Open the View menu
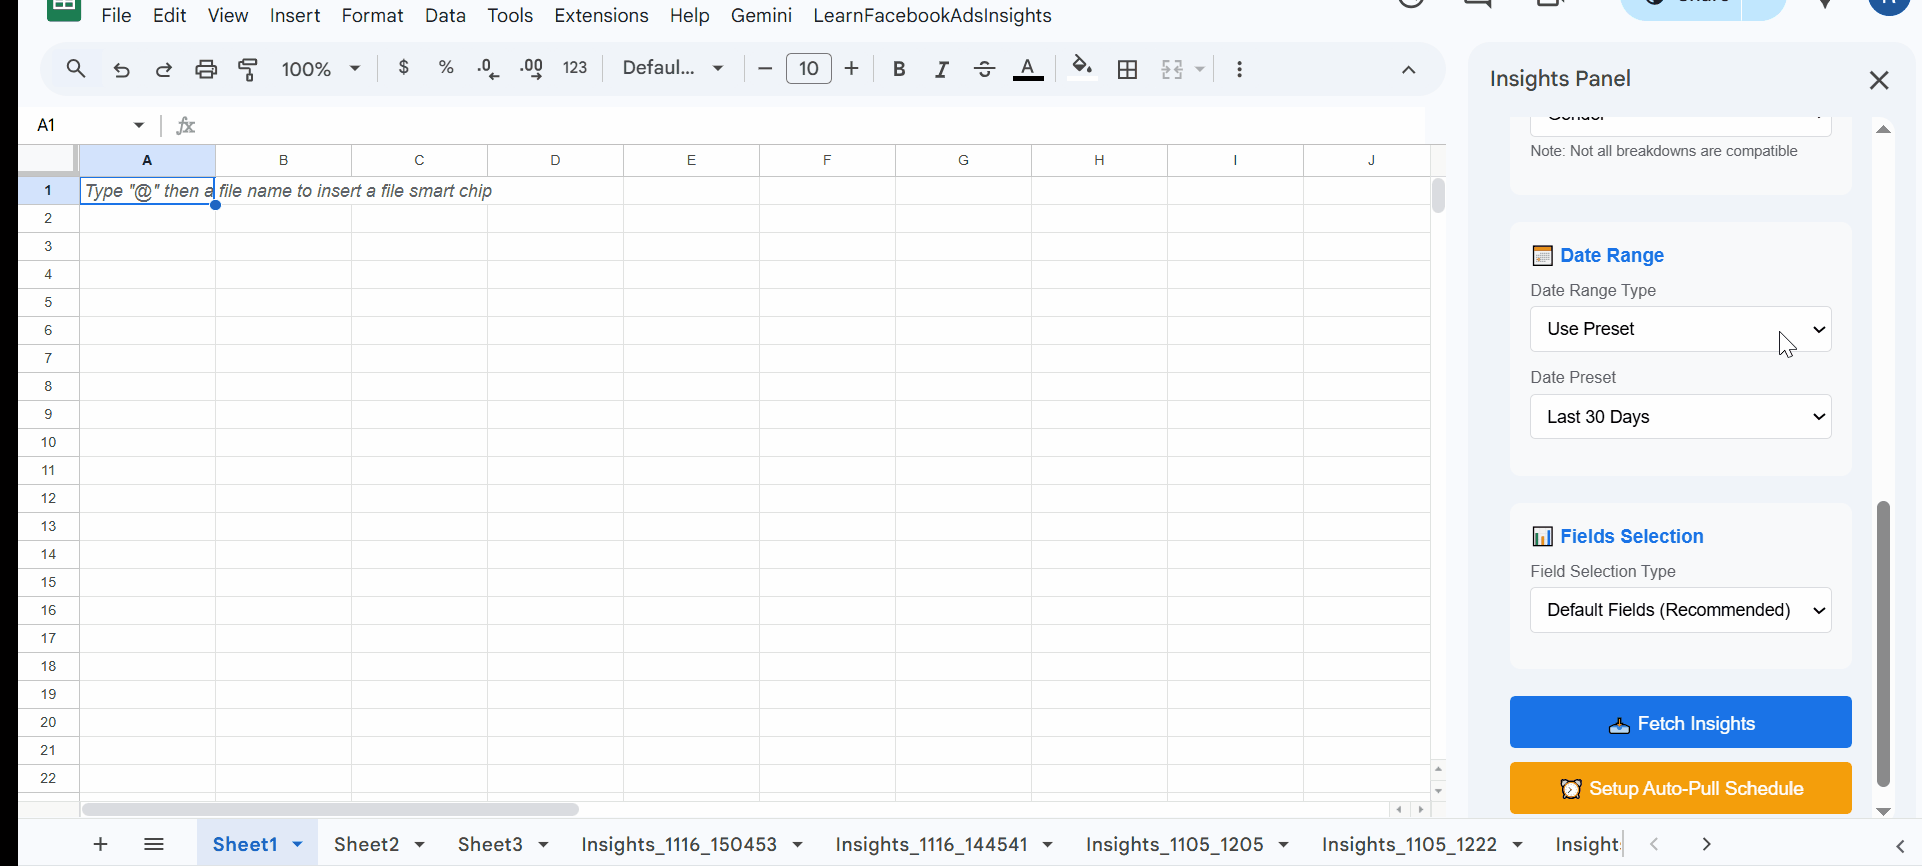This screenshot has height=866, width=1922. pos(228,15)
